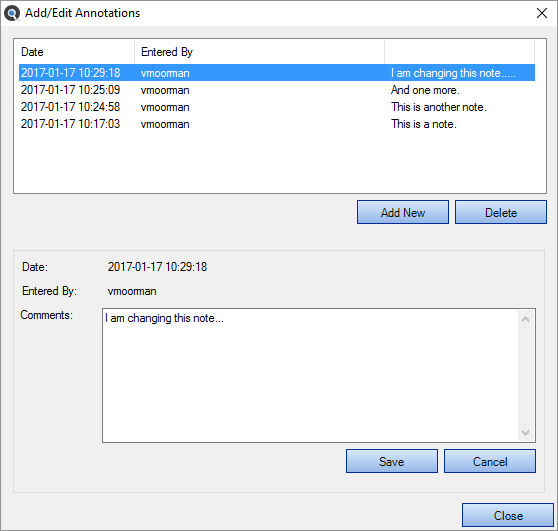Click the Close button at bottom
558x531 pixels.
508,515
